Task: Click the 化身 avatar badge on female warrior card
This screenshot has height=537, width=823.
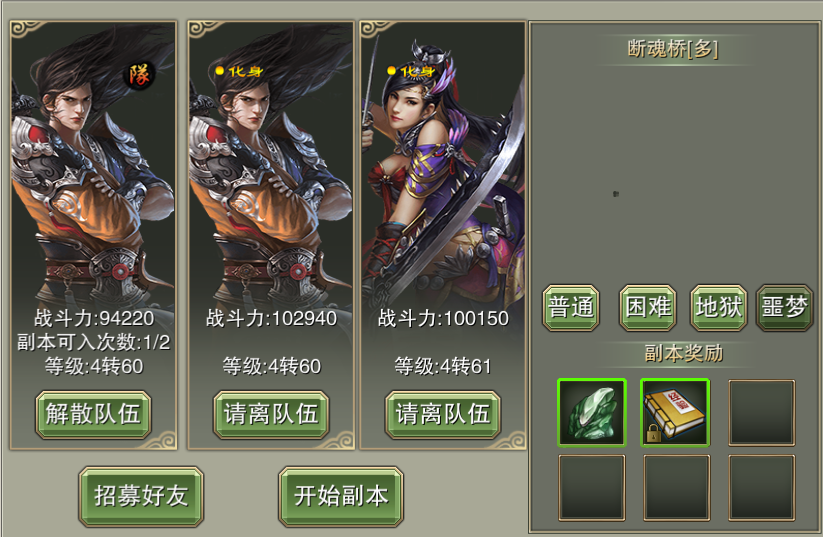Action: (411, 71)
